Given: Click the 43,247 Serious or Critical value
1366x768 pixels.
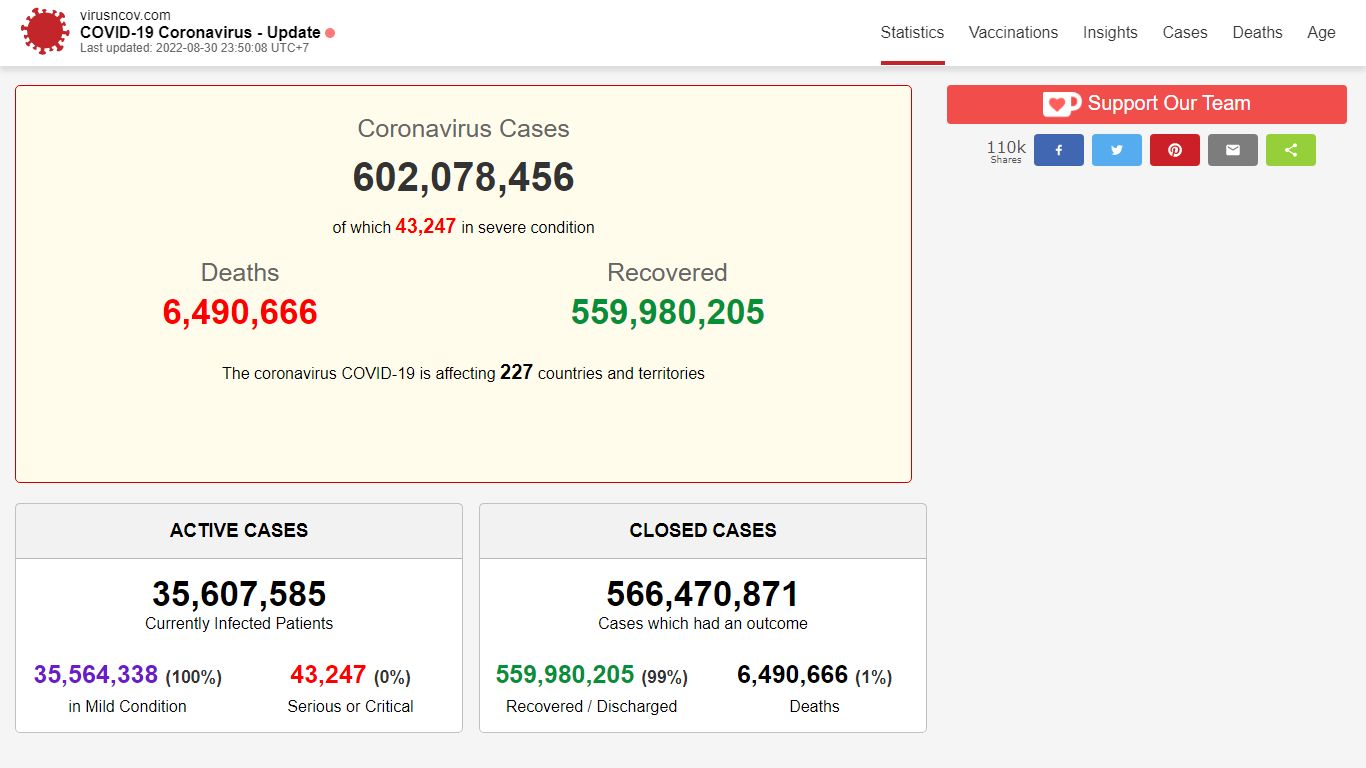Looking at the screenshot, I should click(x=328, y=675).
